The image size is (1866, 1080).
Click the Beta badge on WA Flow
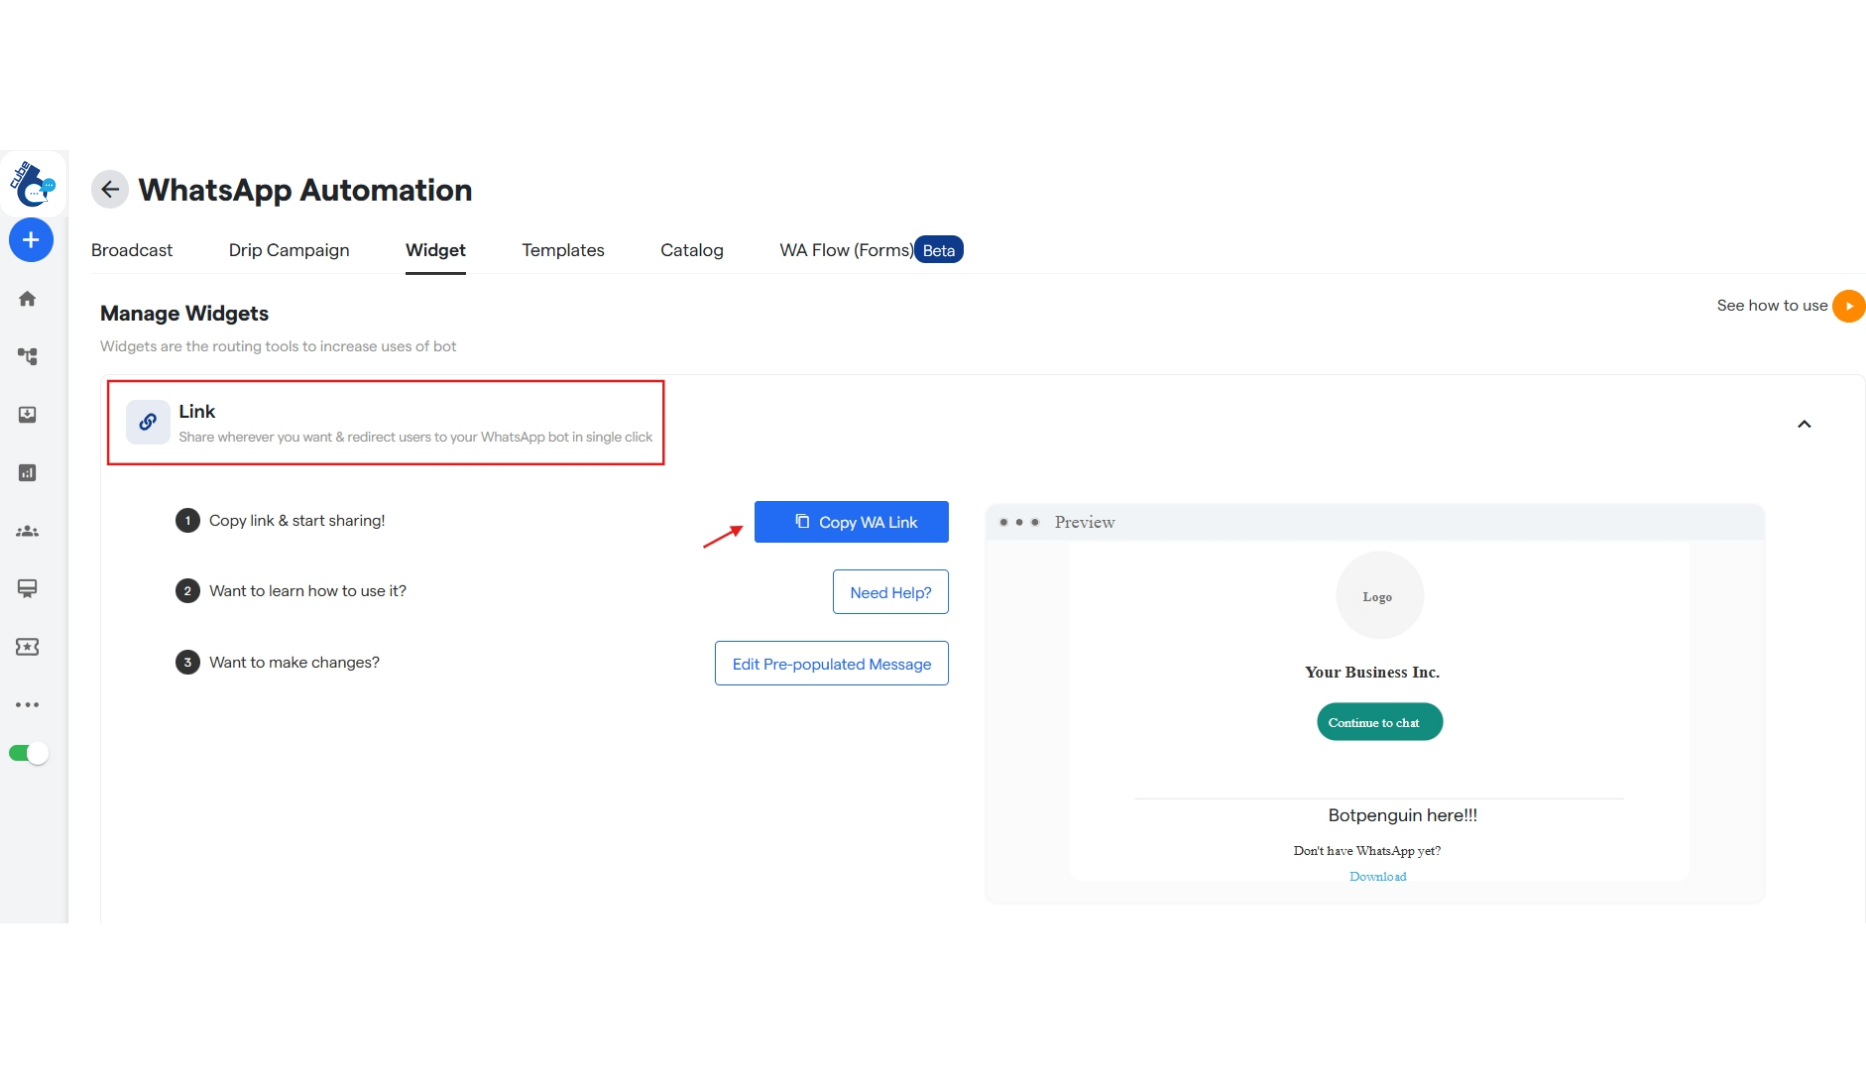click(938, 250)
